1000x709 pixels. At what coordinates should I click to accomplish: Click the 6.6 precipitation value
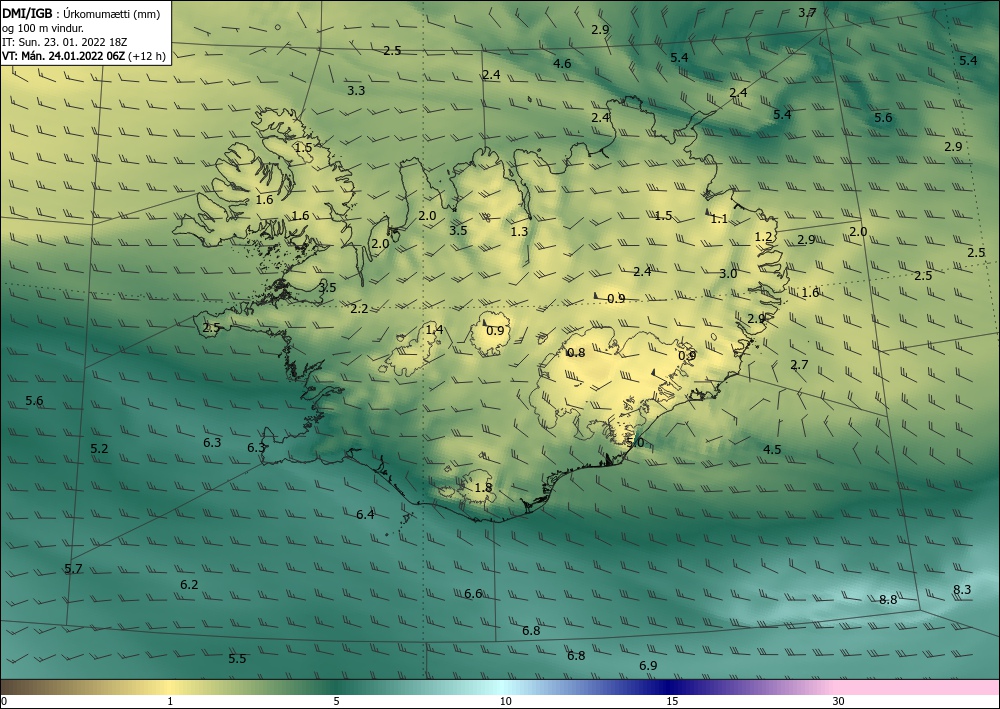pos(473,594)
